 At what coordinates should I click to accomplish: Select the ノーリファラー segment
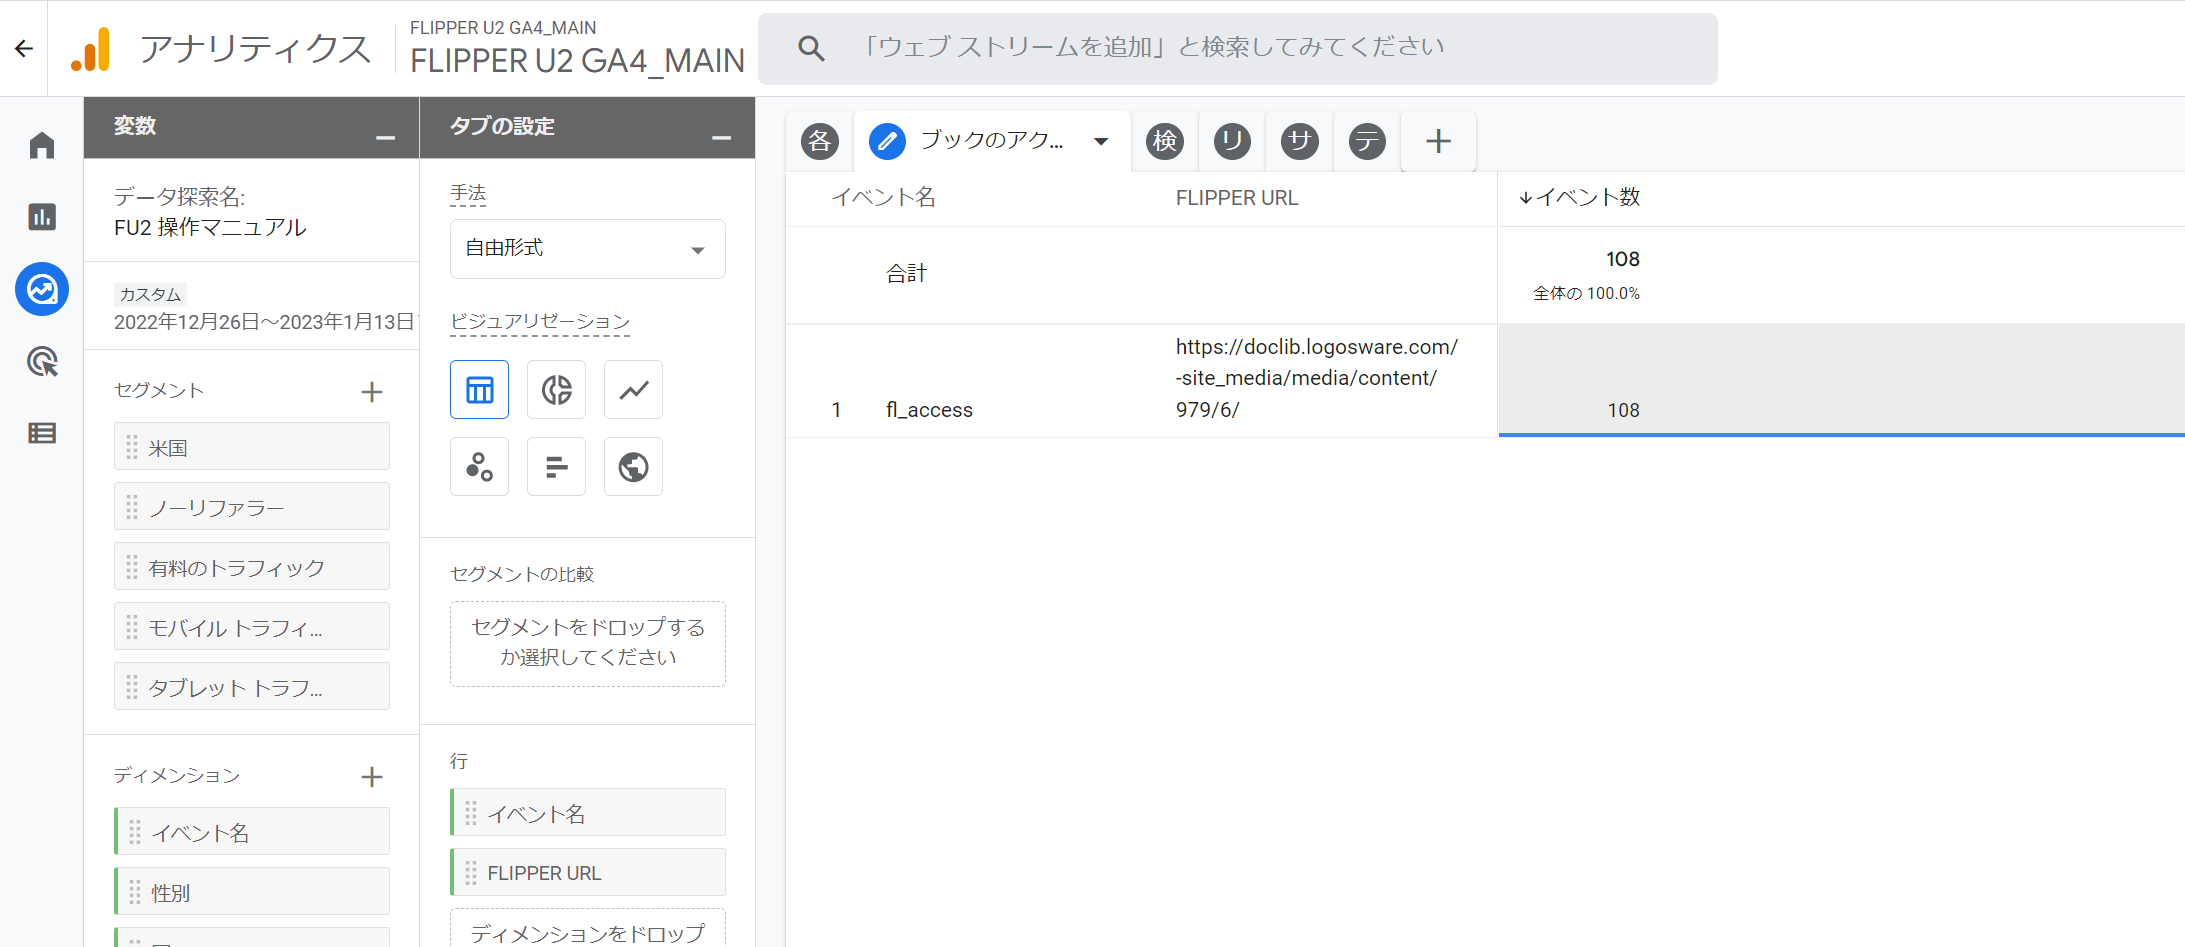[252, 507]
